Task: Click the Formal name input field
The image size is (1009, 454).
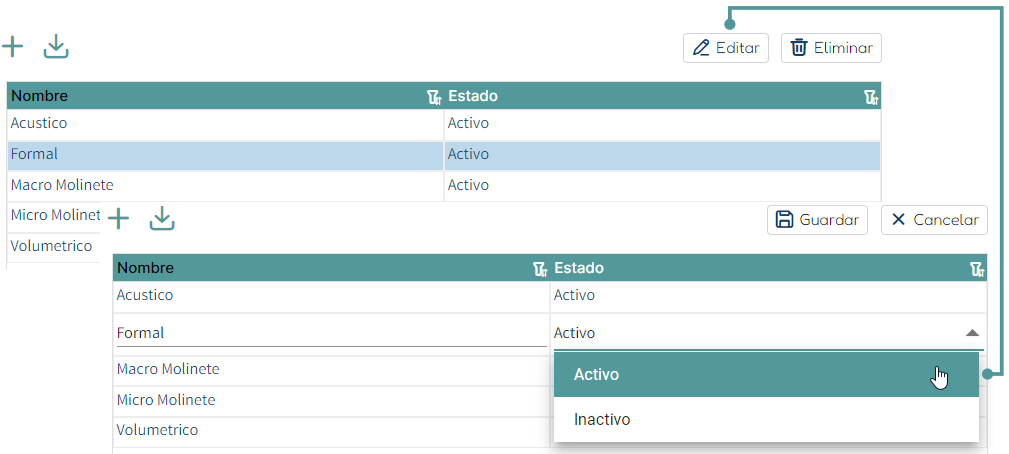Action: click(x=331, y=333)
